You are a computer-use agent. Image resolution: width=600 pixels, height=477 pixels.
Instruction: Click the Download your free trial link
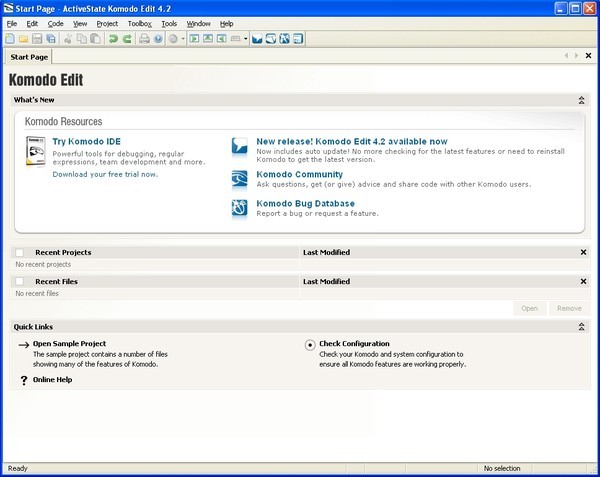pos(105,174)
